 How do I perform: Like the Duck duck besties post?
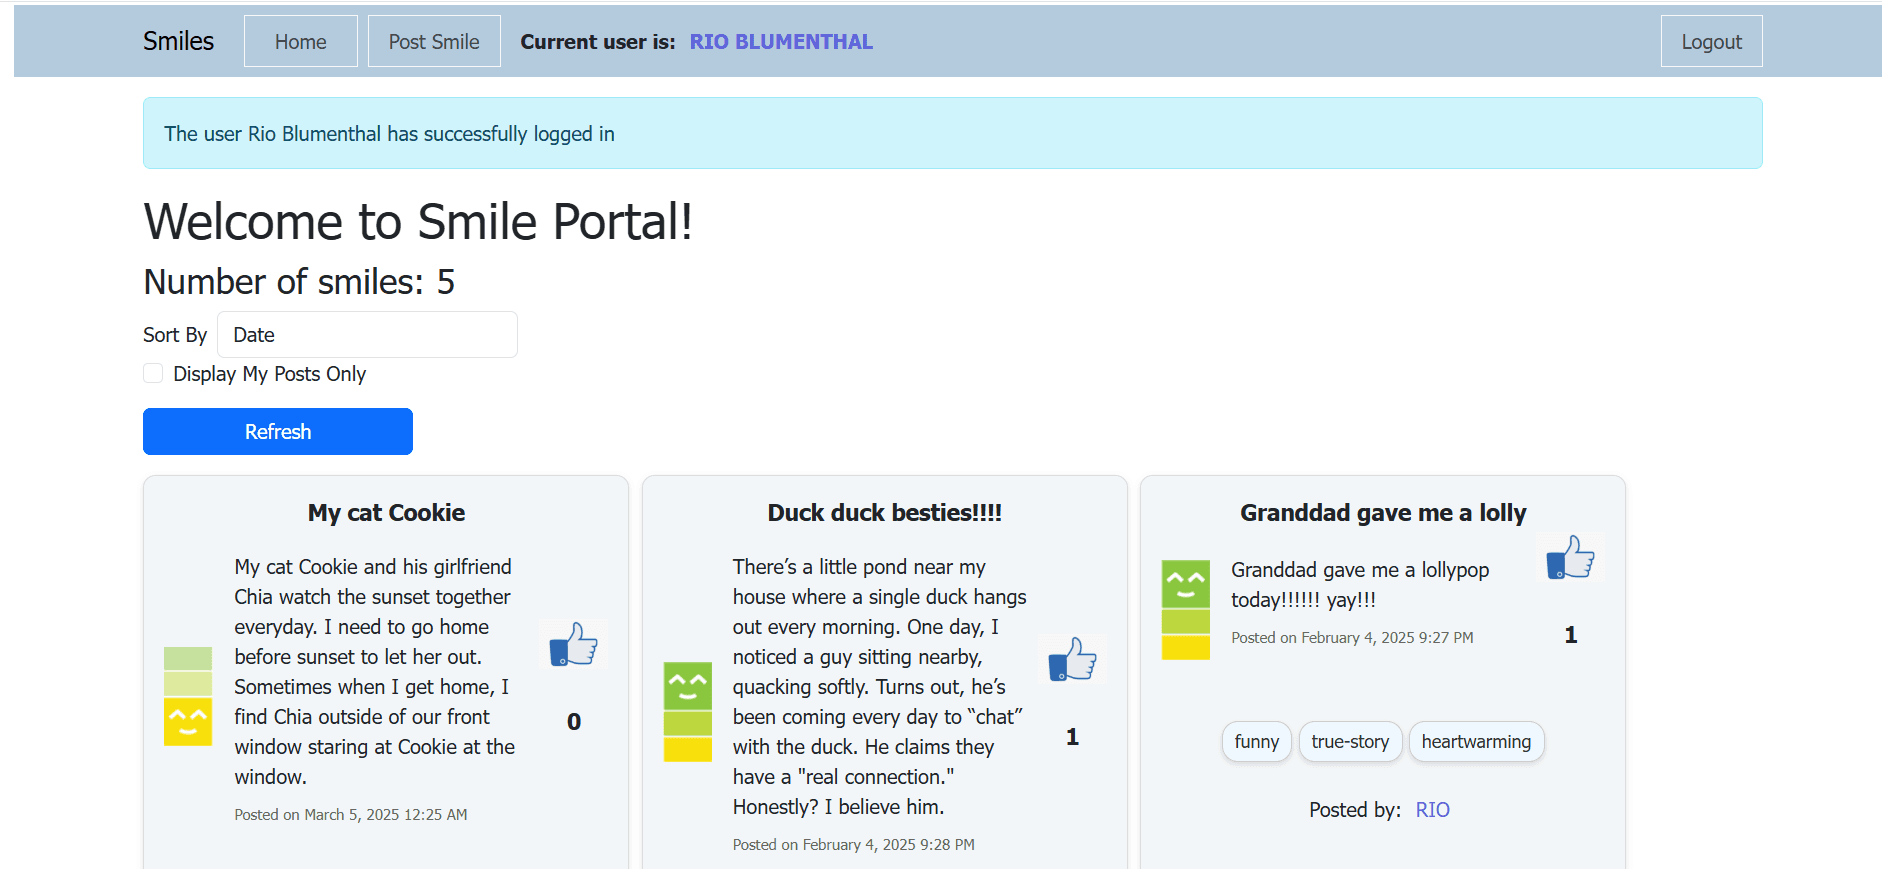tap(1072, 659)
